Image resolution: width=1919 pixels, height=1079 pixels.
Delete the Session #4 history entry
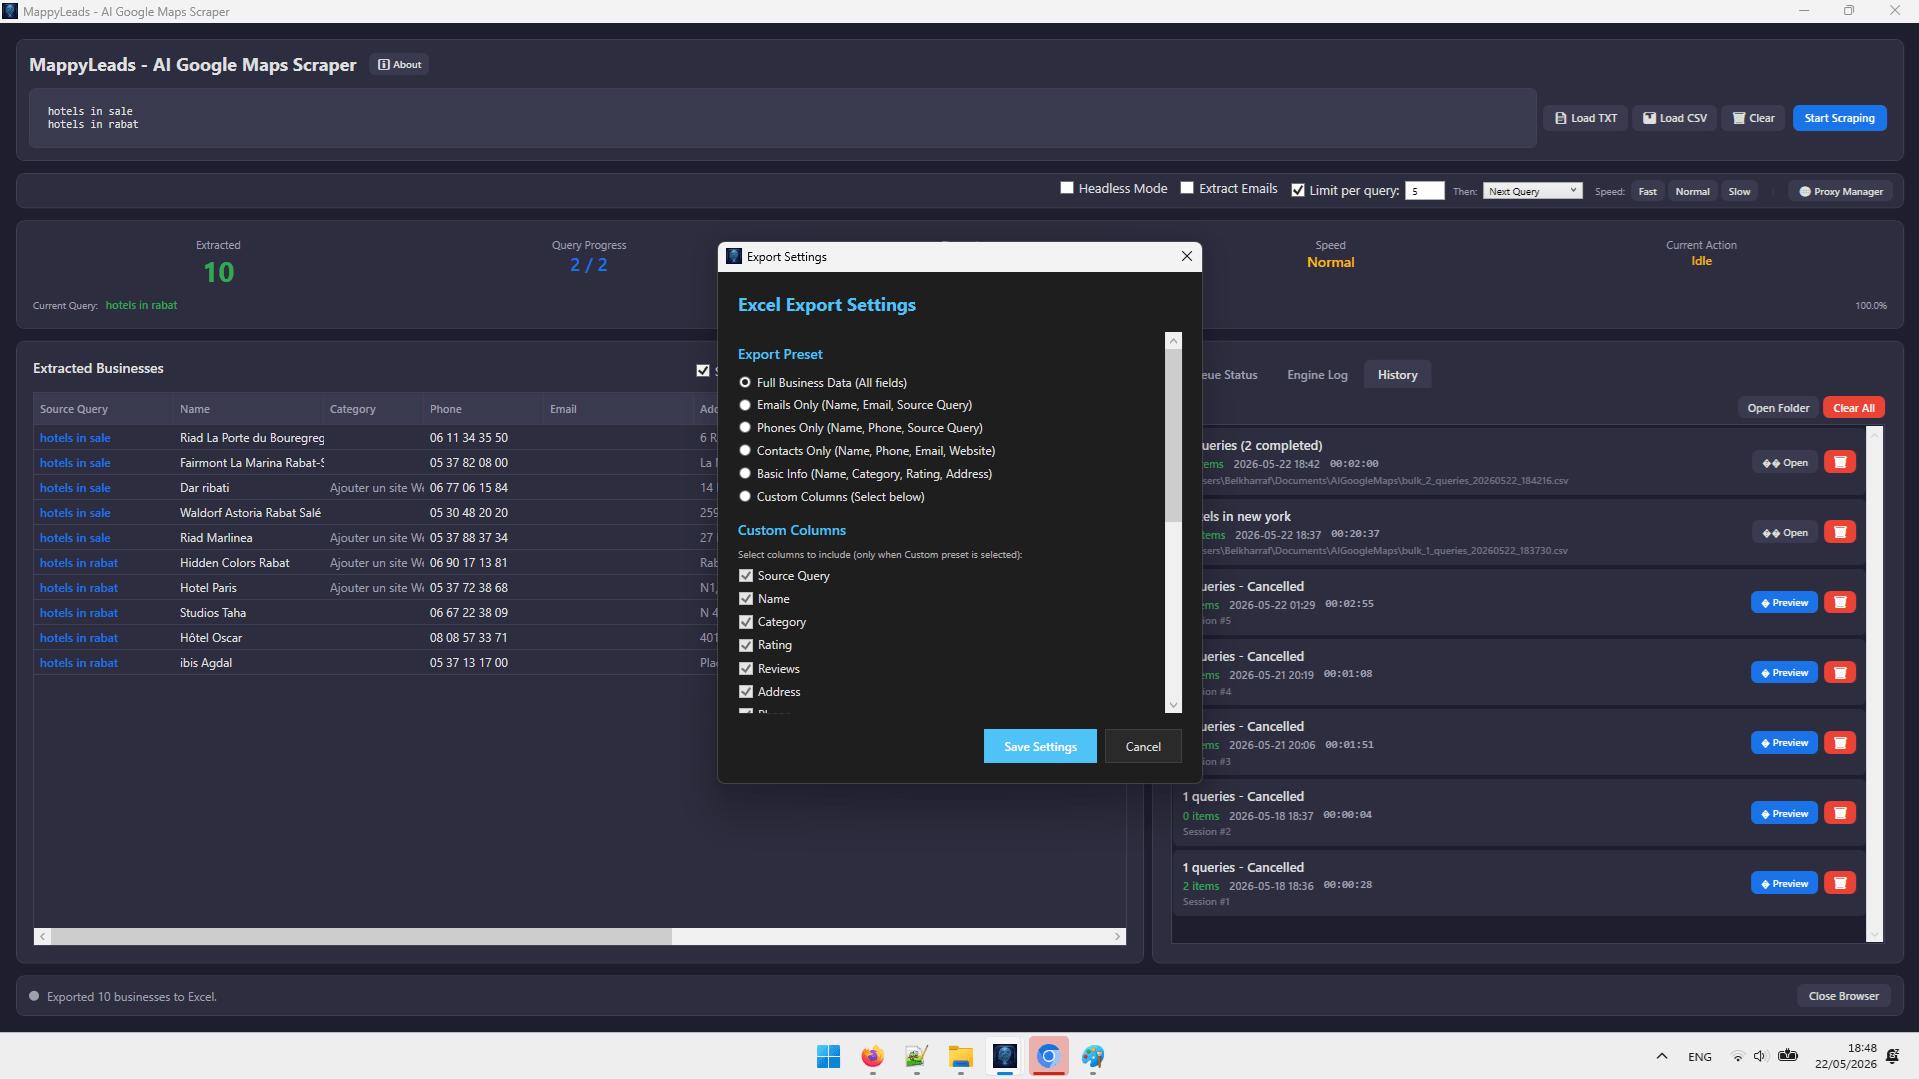(x=1839, y=672)
